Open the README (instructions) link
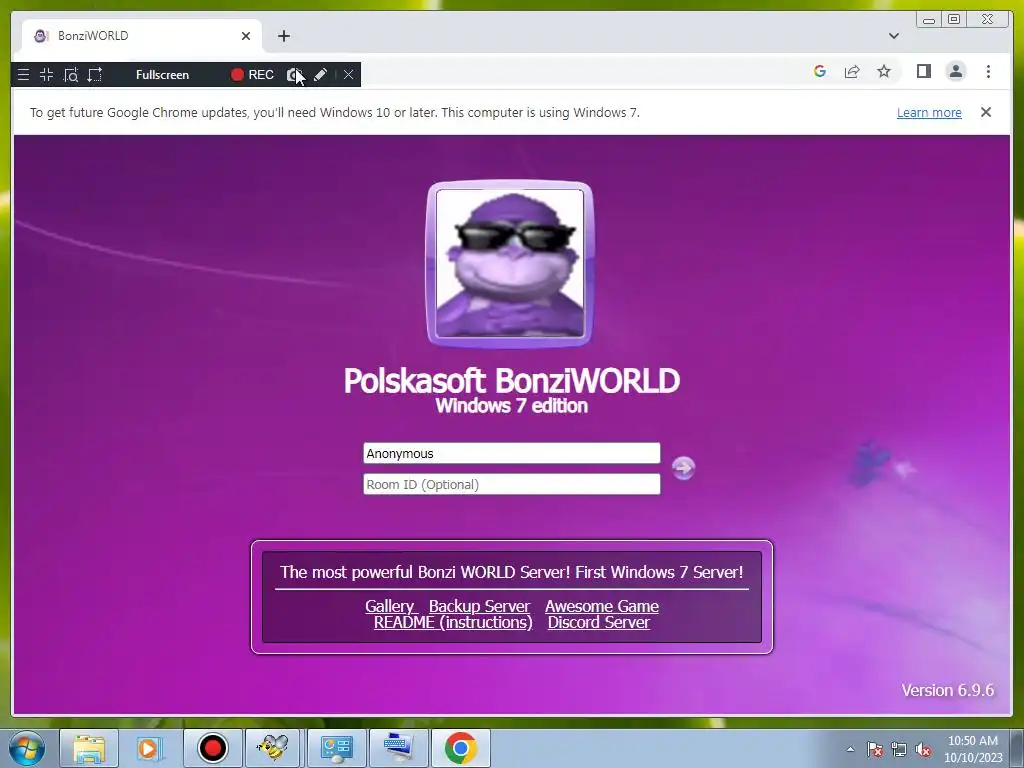The height and width of the screenshot is (768, 1024). pyautogui.click(x=453, y=622)
